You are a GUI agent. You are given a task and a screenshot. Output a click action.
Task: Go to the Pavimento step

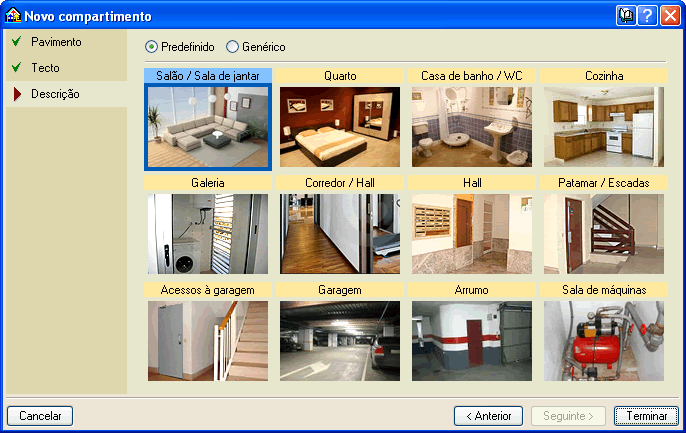(x=56, y=42)
